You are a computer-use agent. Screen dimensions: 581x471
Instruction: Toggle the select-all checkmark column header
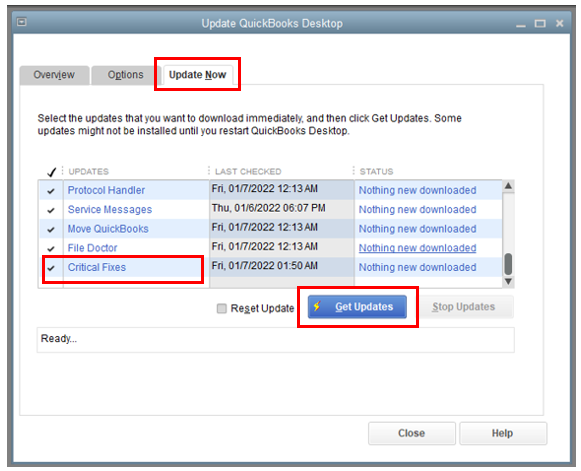pos(52,172)
